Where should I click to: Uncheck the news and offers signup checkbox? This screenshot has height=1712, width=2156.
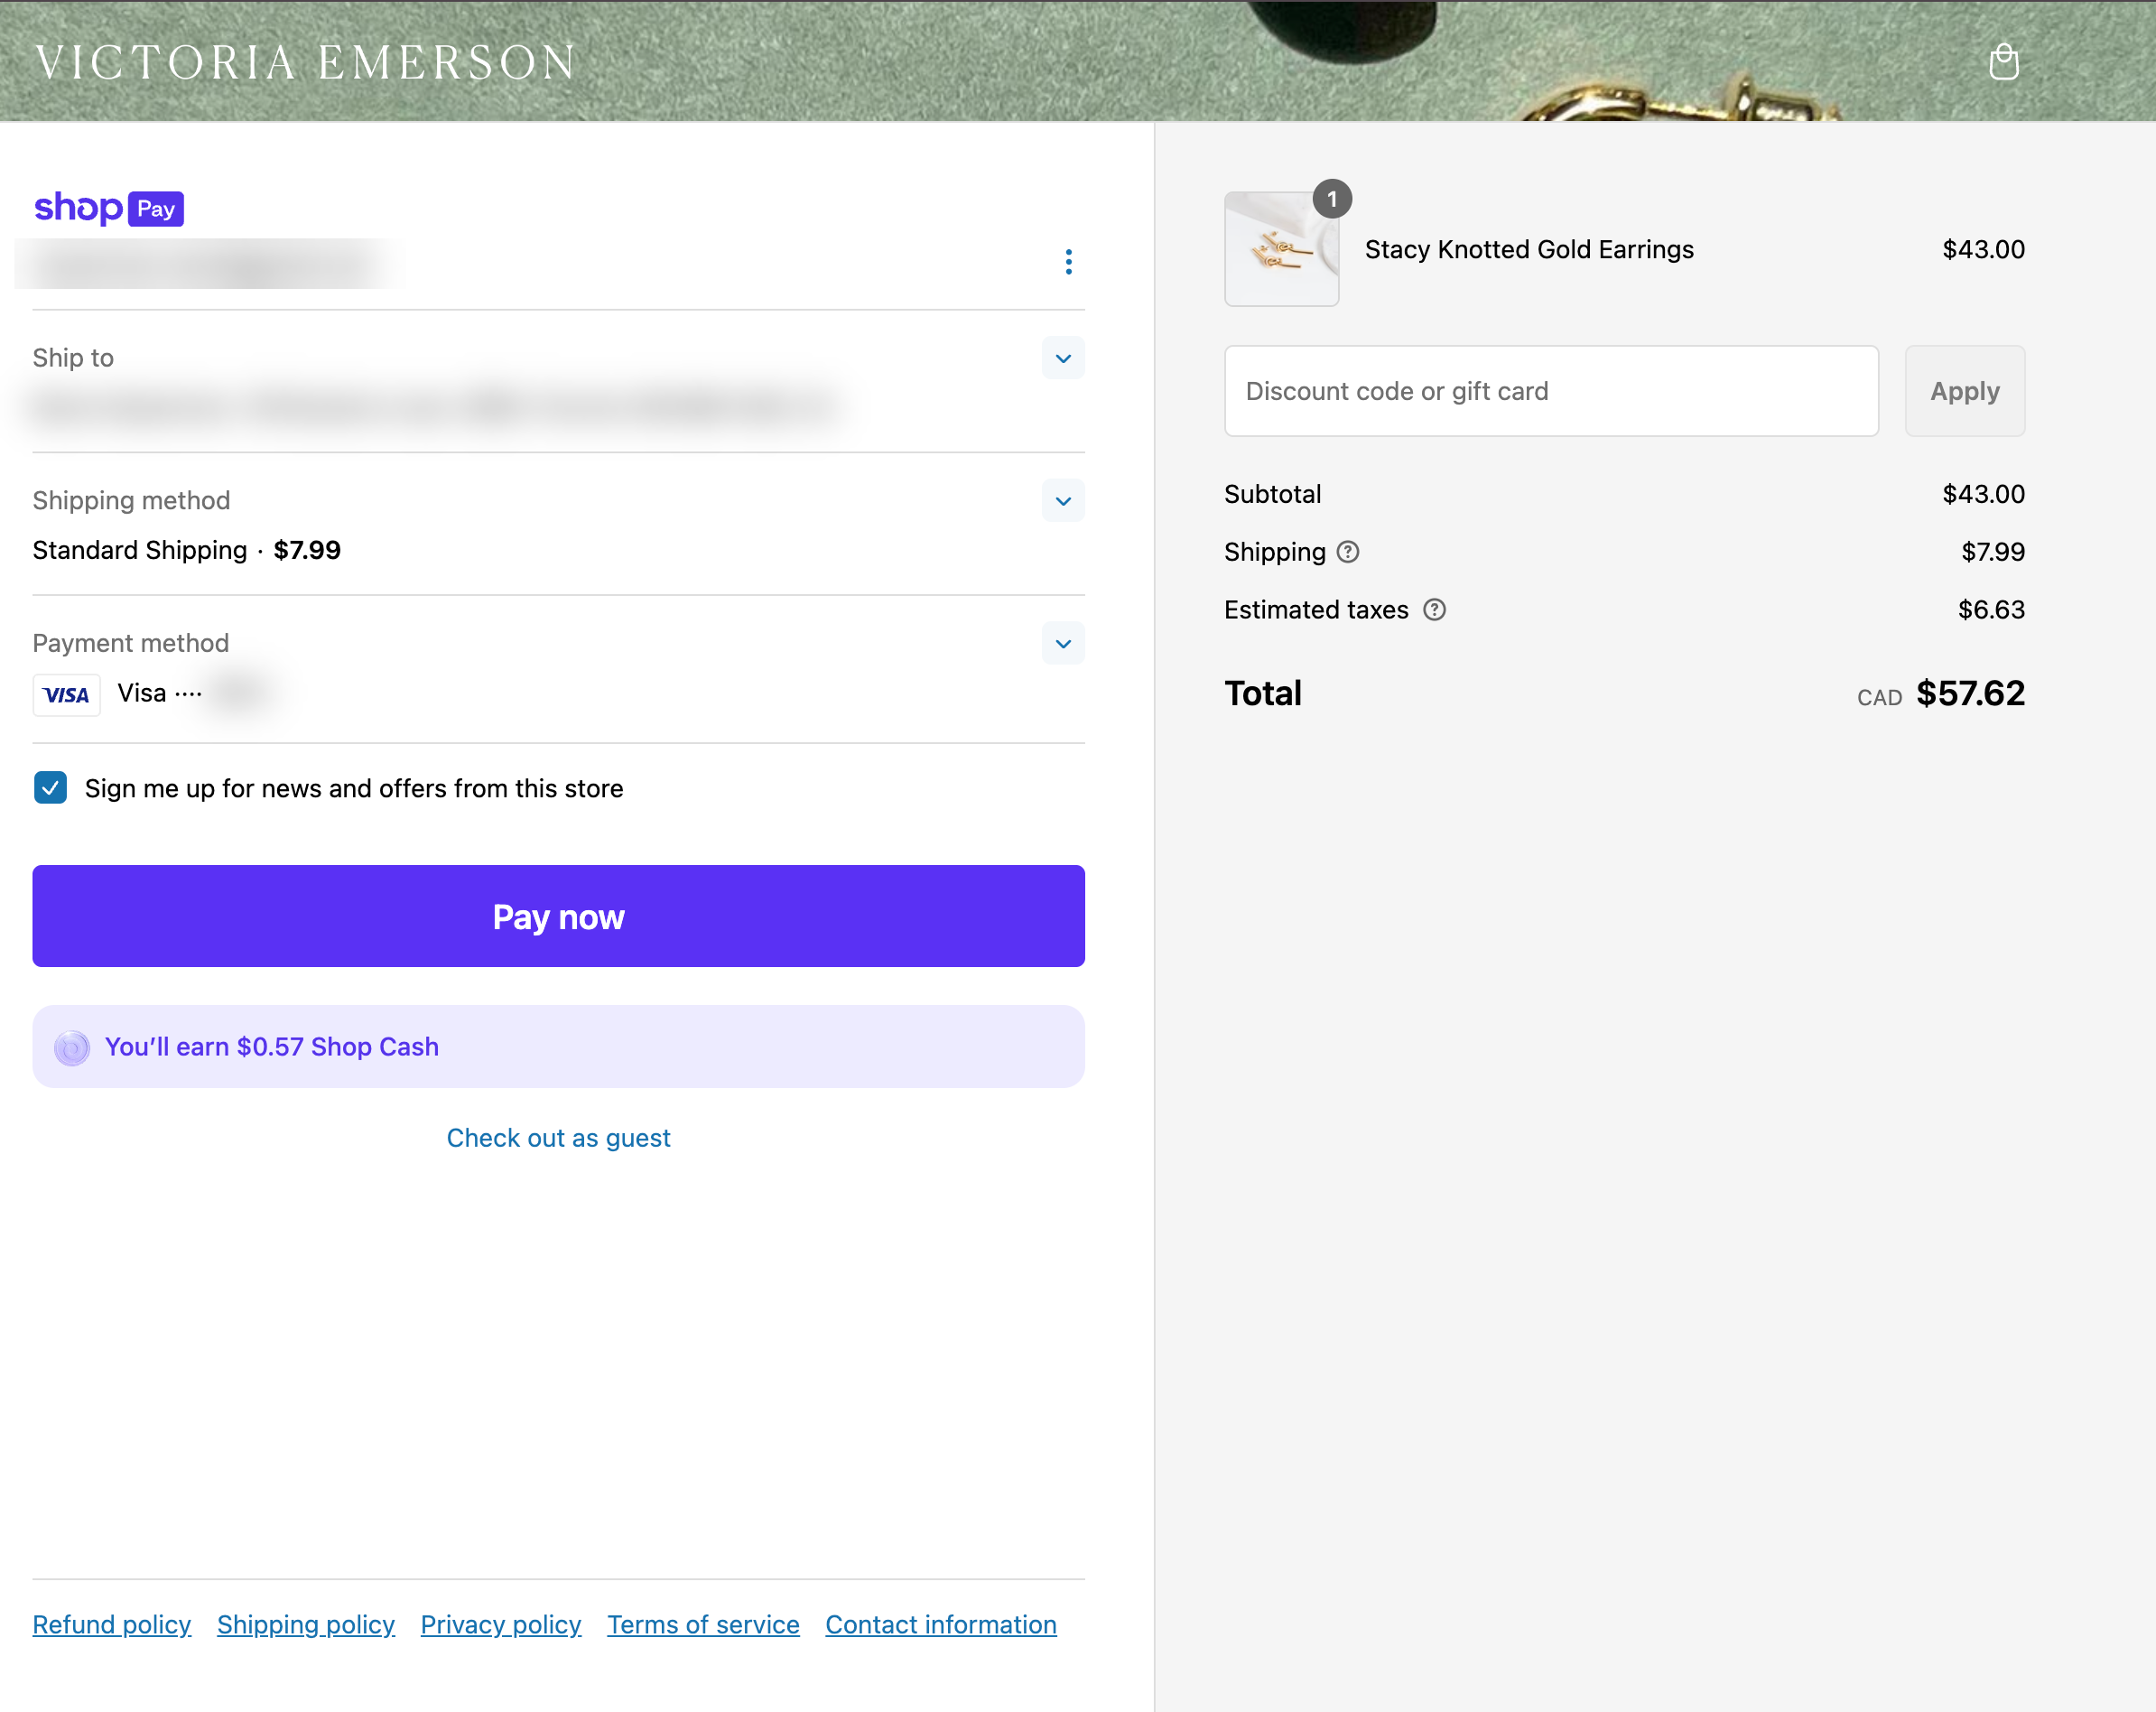[50, 788]
